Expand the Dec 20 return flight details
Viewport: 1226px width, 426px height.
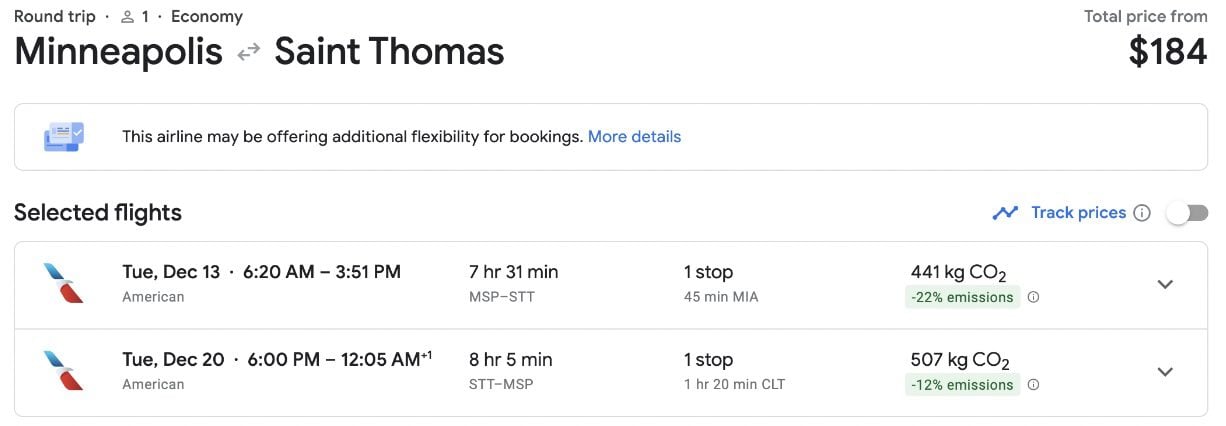click(1165, 371)
